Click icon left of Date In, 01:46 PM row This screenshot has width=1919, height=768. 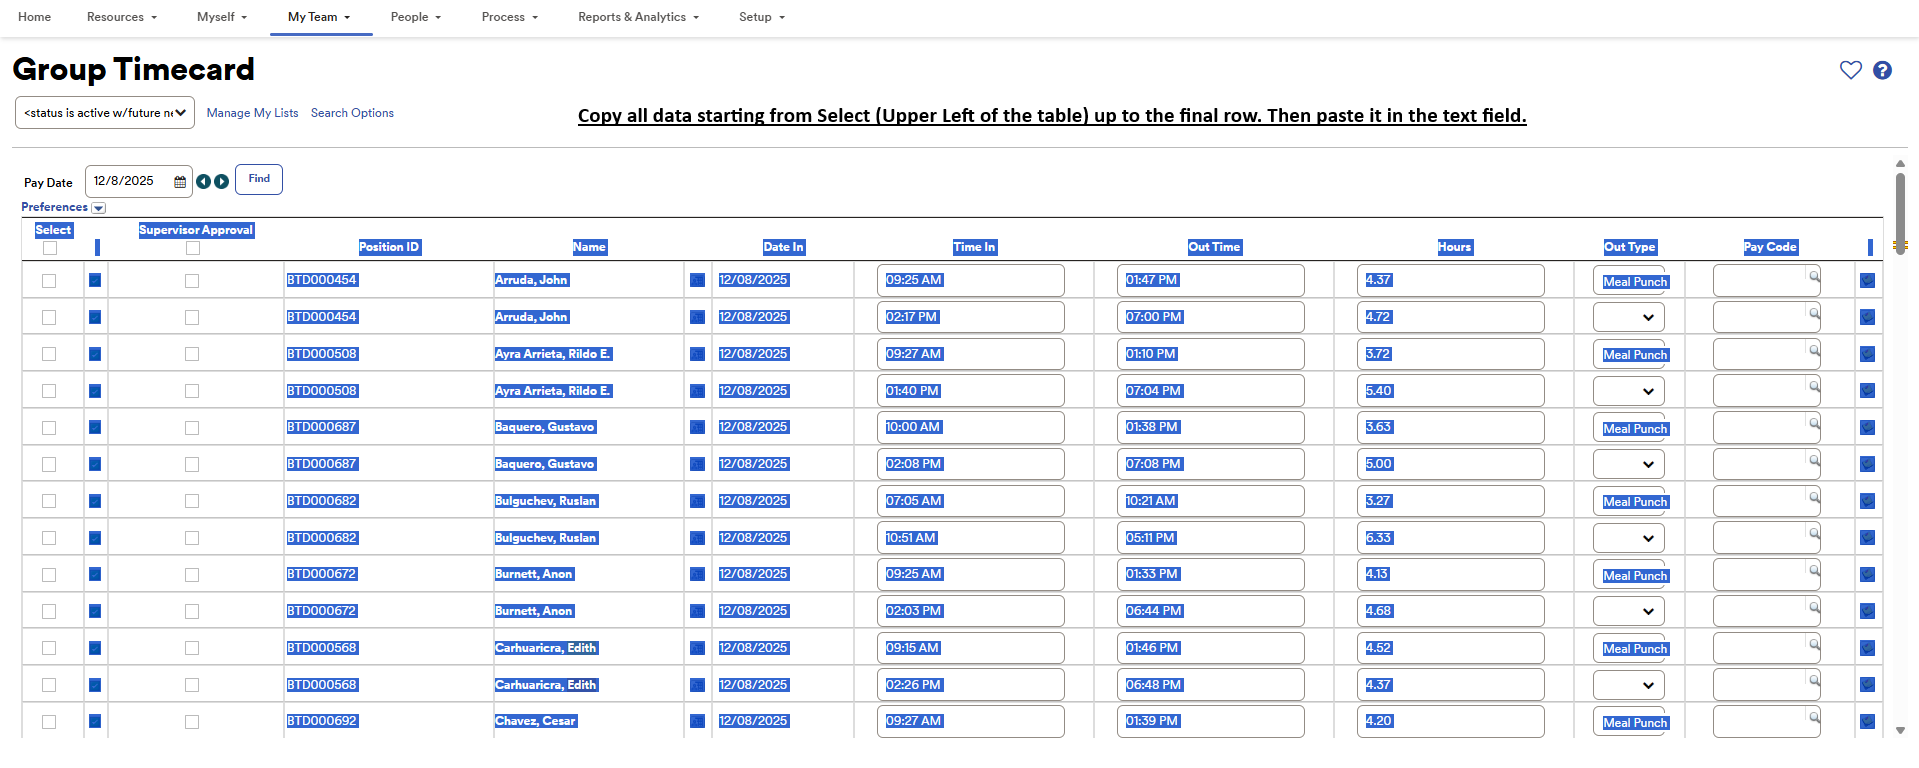[x=698, y=648]
